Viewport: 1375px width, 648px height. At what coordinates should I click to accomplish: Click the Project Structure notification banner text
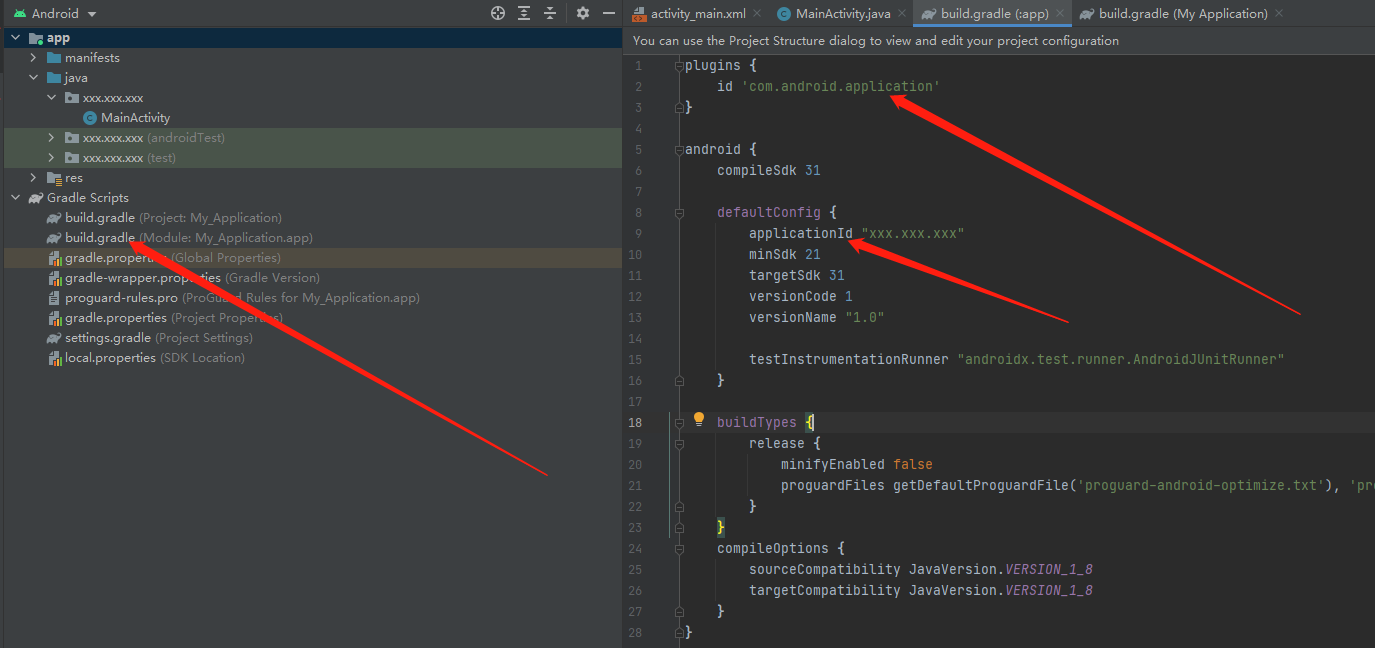[x=876, y=41]
